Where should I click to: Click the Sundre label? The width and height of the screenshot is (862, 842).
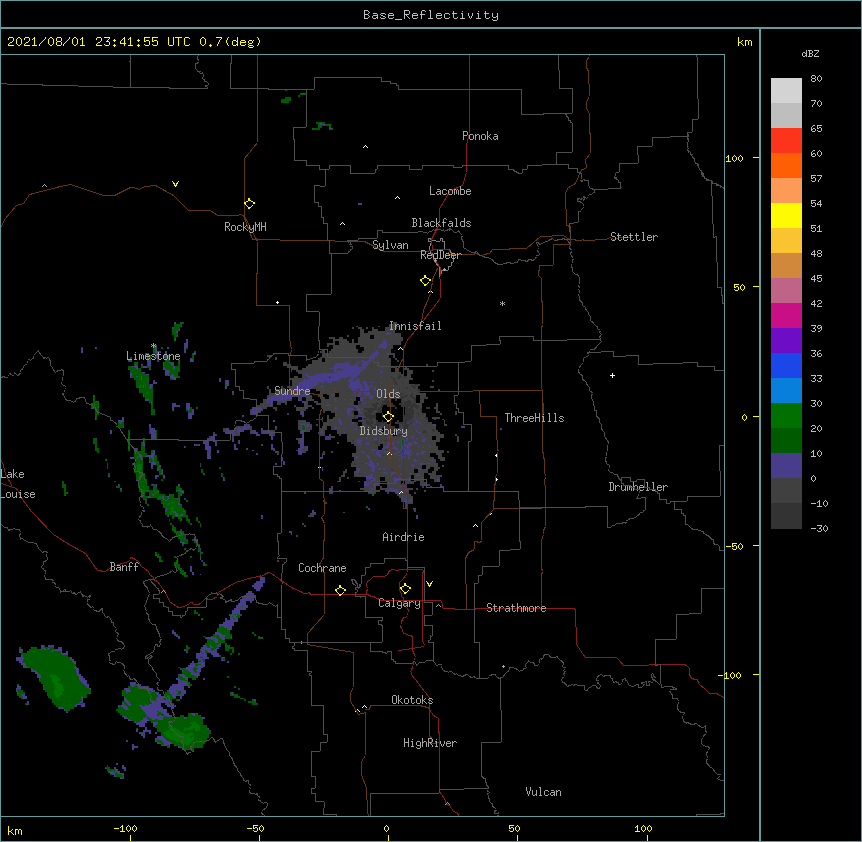click(x=292, y=391)
